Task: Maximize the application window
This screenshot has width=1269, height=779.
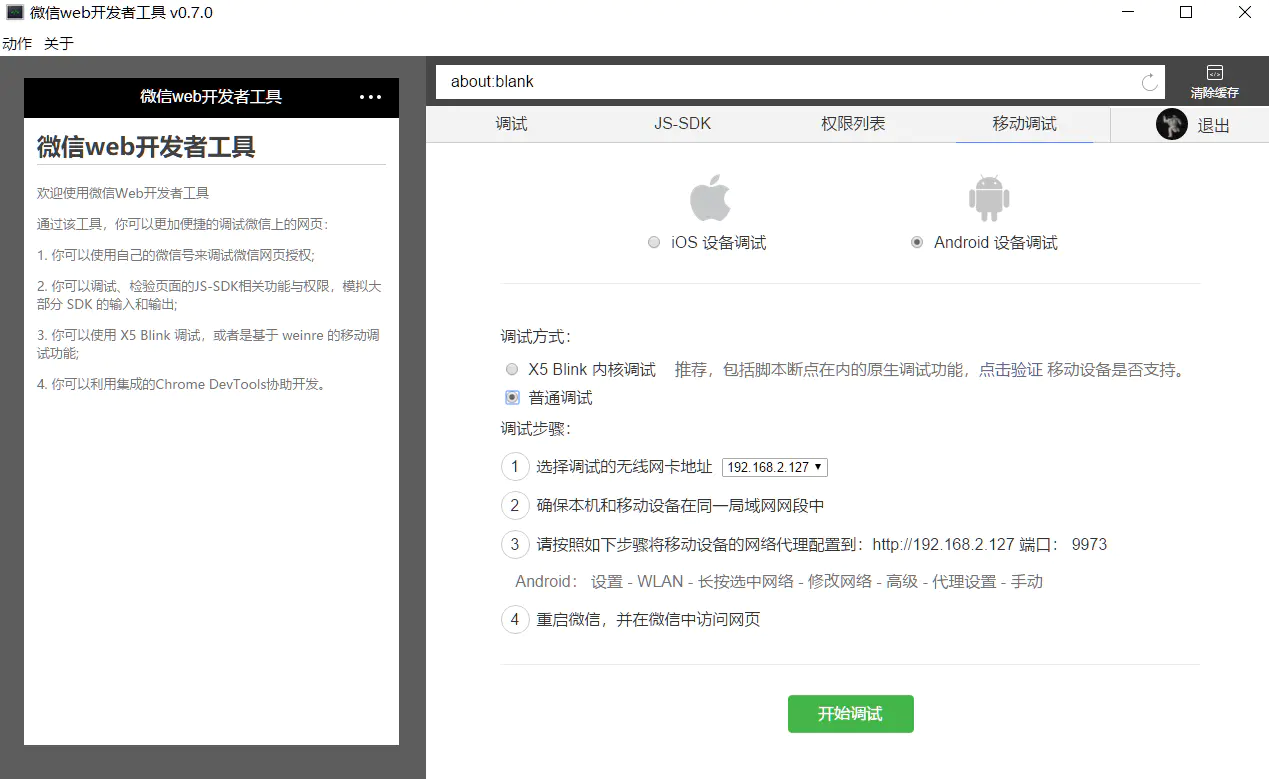Action: click(x=1186, y=13)
